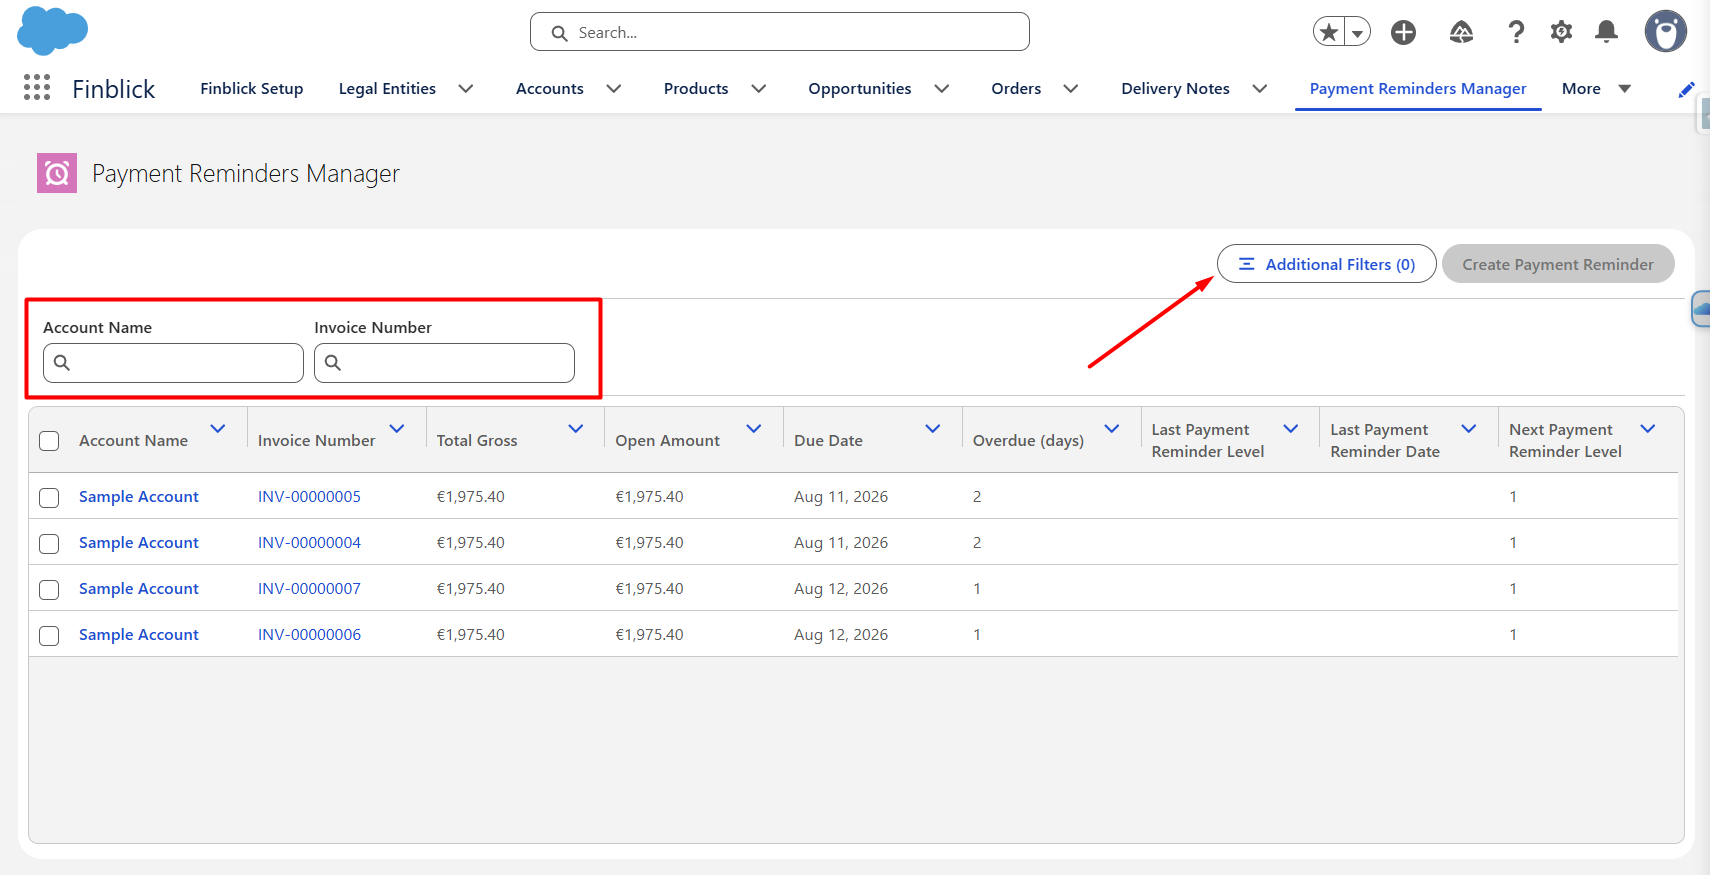Open the Last Payment Reminder Date column menu

click(1469, 429)
